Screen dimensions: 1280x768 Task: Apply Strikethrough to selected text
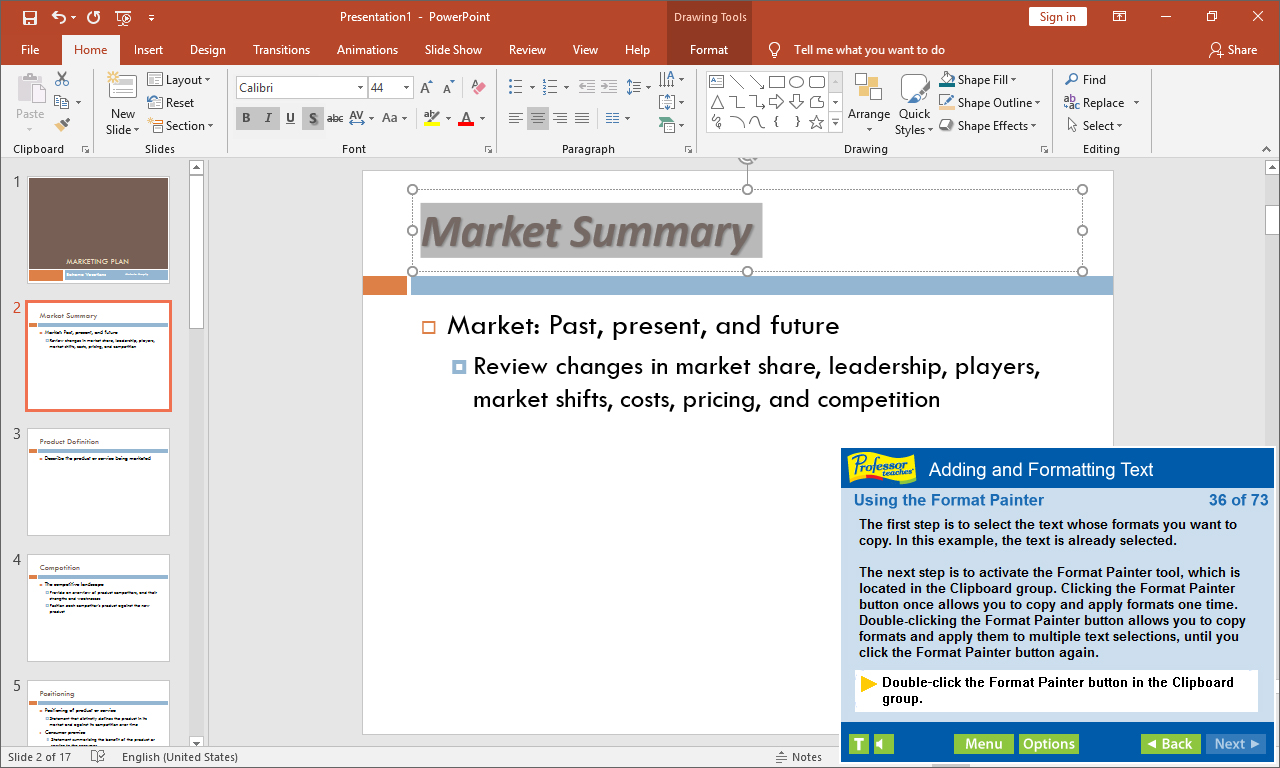[x=335, y=118]
